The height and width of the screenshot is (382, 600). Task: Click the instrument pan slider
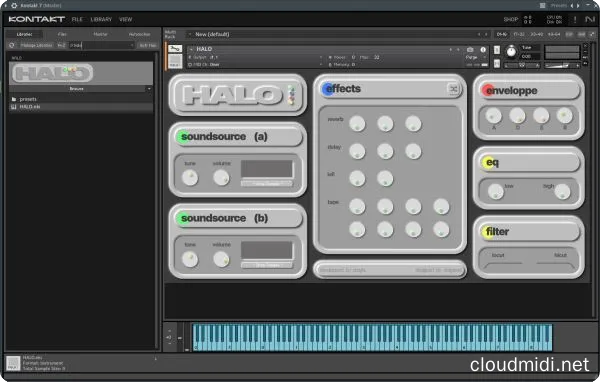522,65
